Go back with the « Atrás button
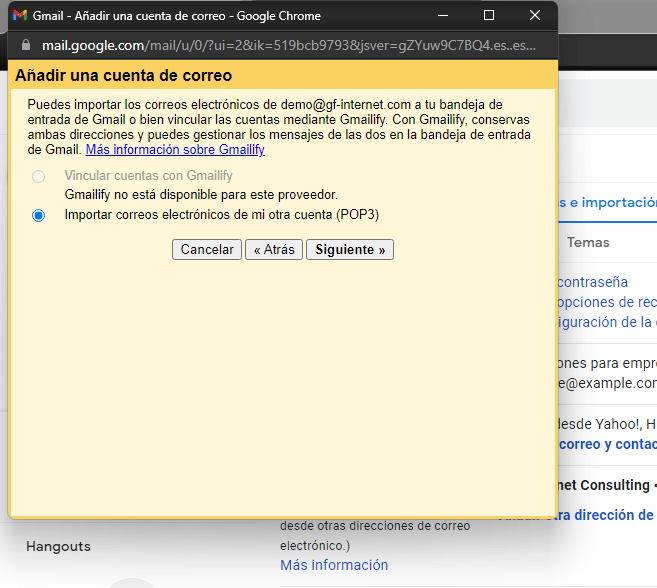The height and width of the screenshot is (588, 657). 274,250
